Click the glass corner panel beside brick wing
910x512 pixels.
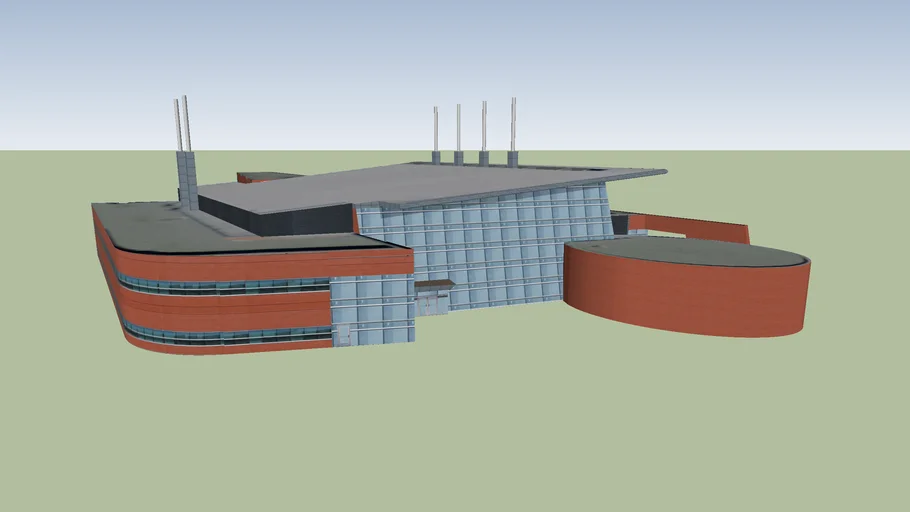[x=370, y=308]
